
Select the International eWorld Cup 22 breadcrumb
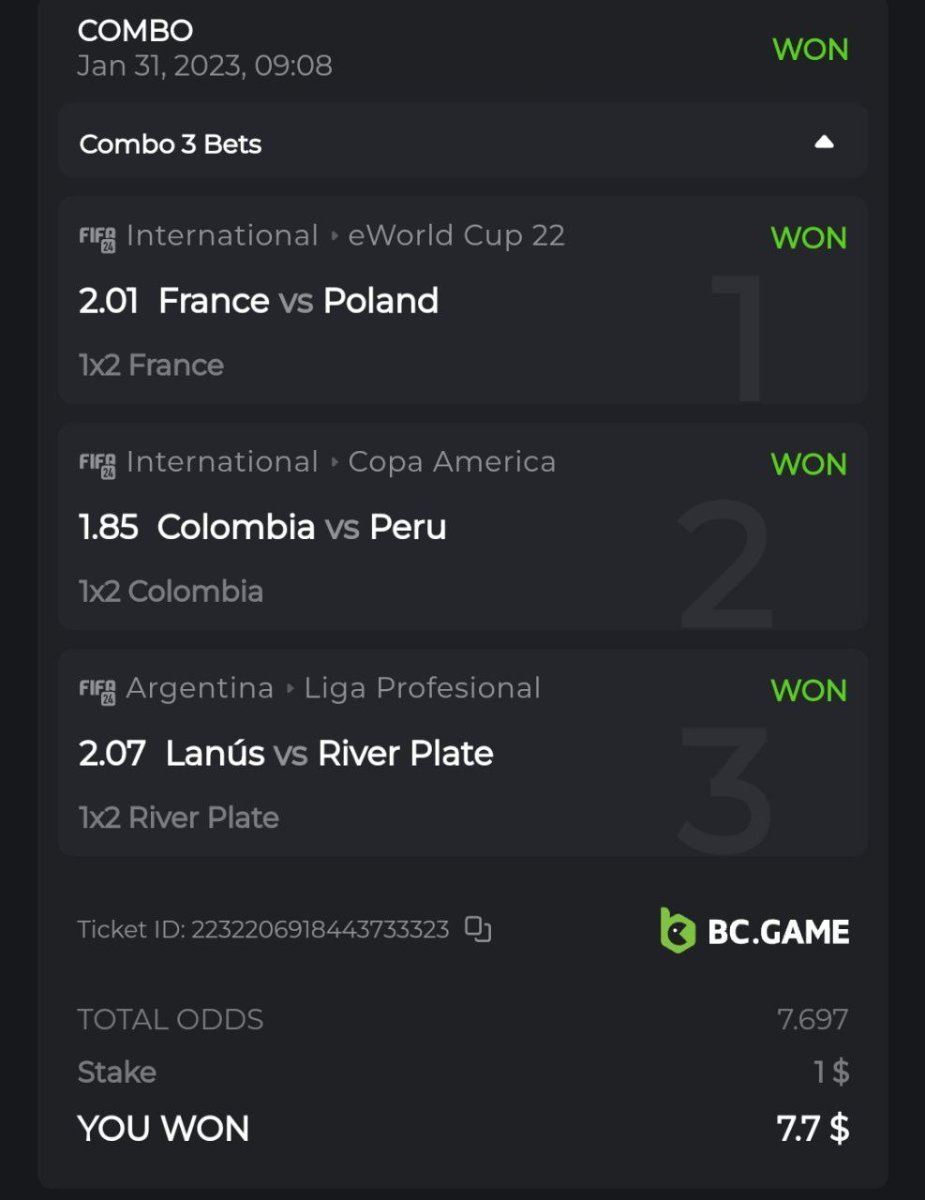[x=345, y=236]
